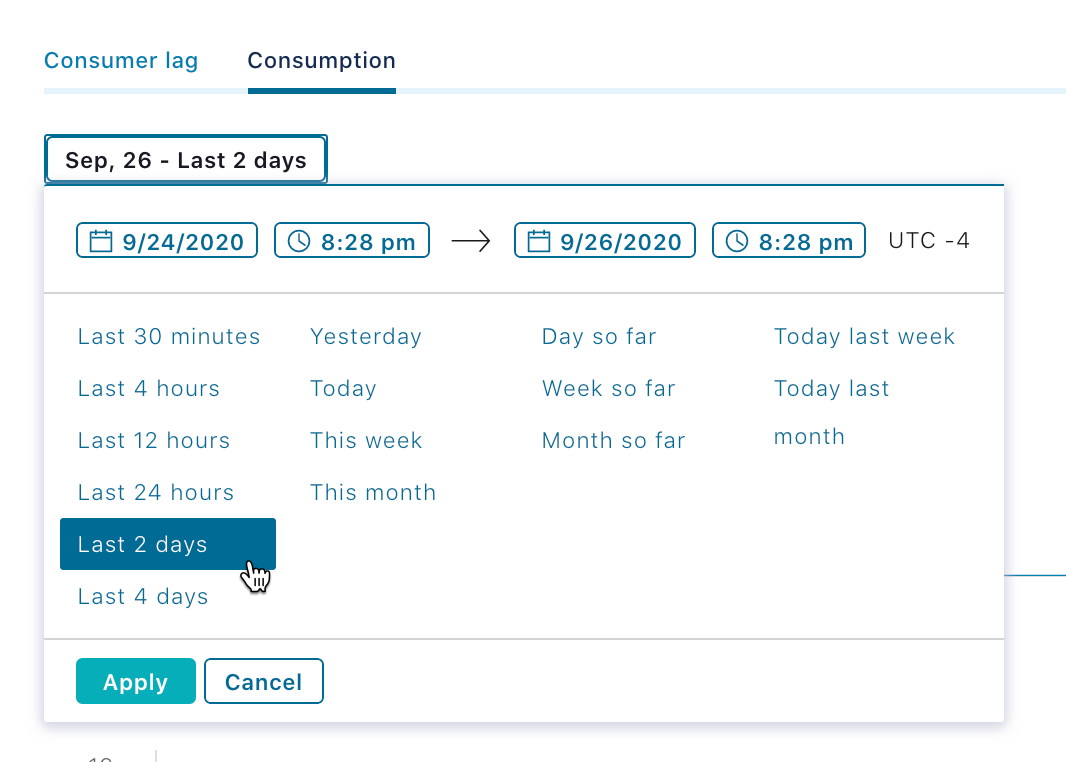The width and height of the screenshot is (1066, 762).
Task: Choose the Today preset
Action: coord(343,388)
